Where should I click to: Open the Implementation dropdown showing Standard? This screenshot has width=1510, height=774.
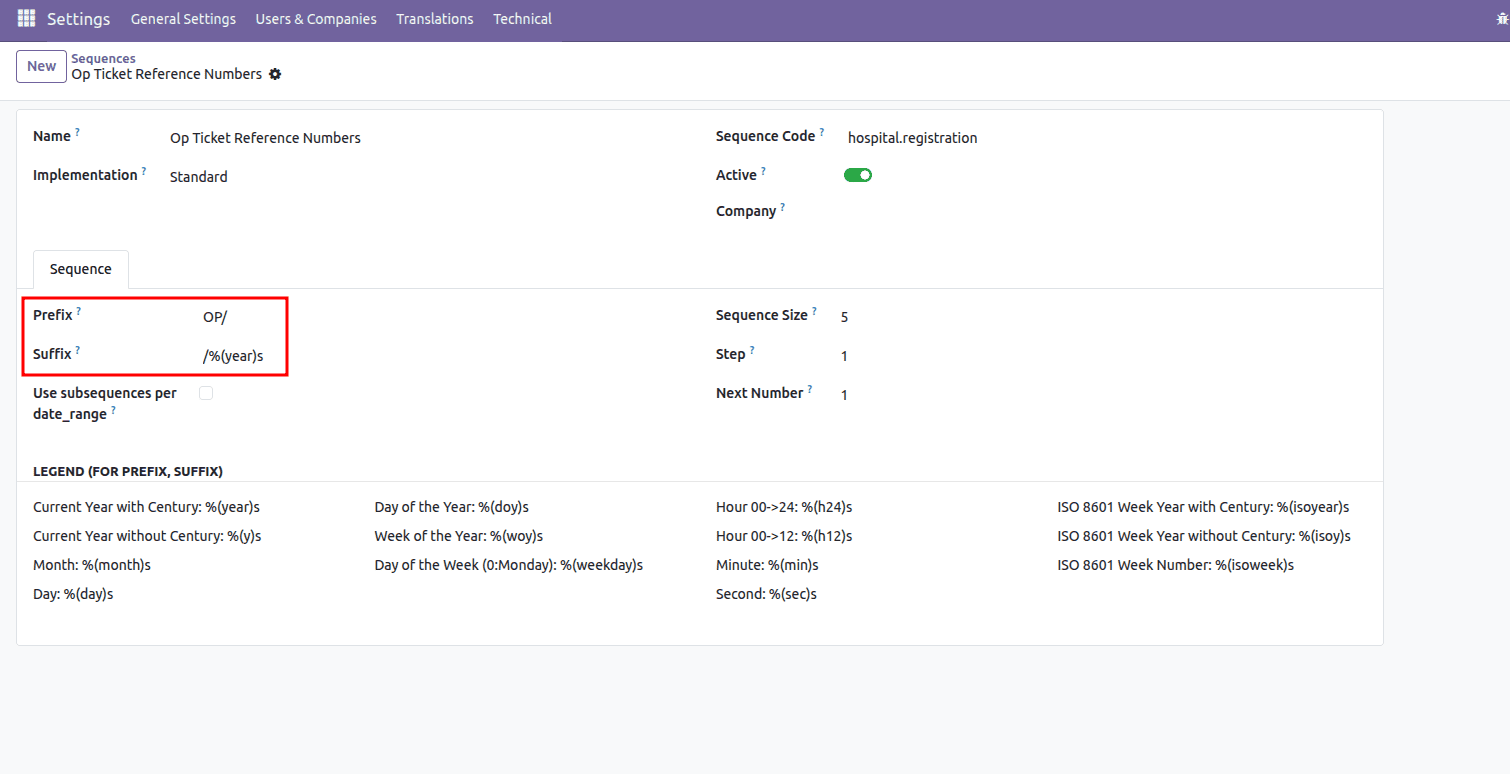(x=198, y=176)
